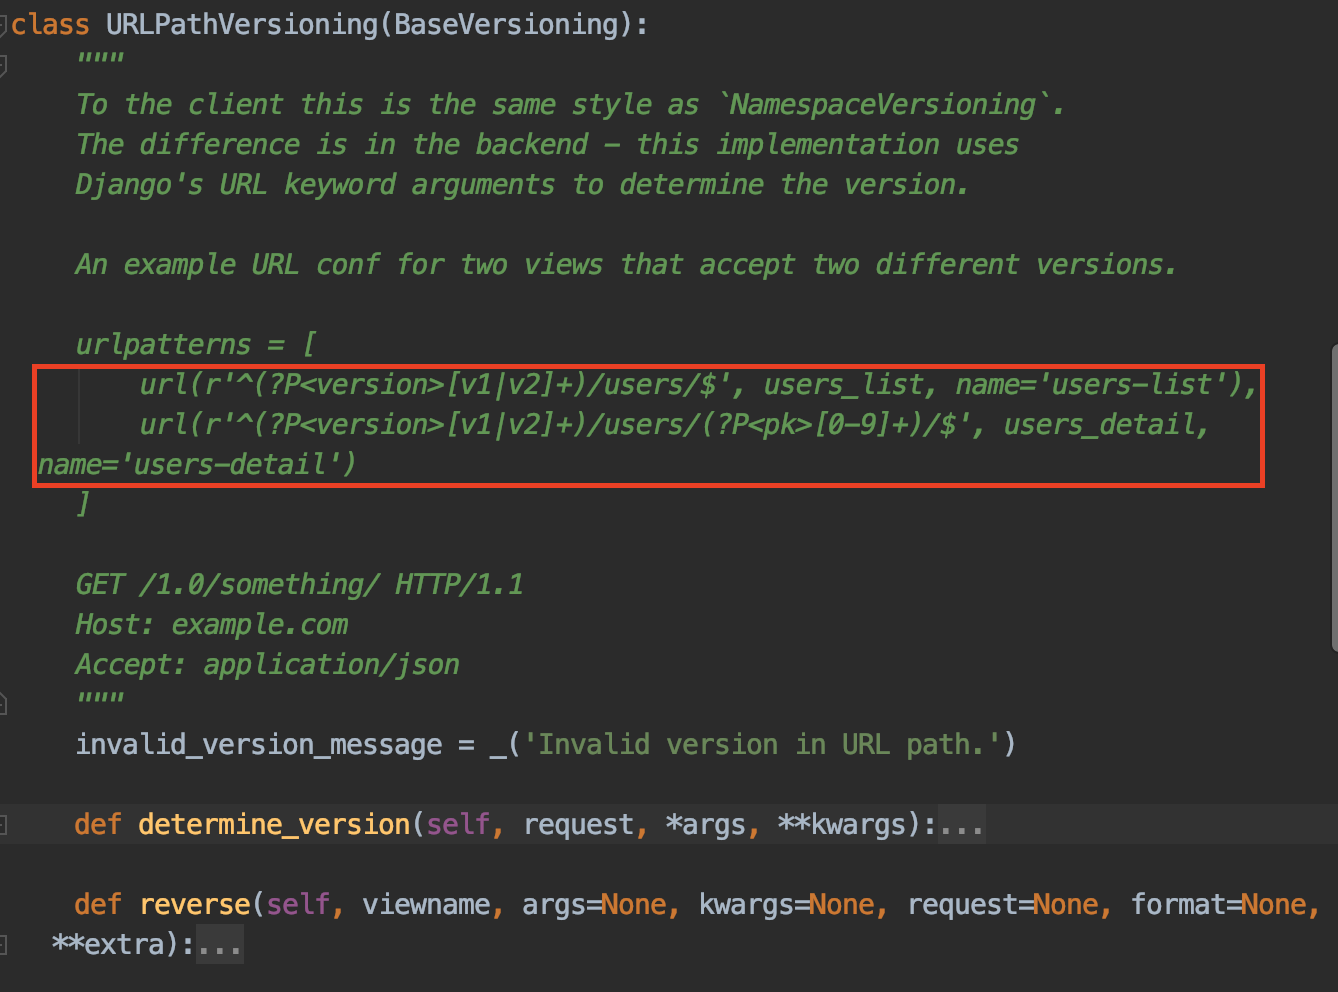This screenshot has height=992, width=1338.
Task: Click self in the reverse signature
Action: pos(298,905)
